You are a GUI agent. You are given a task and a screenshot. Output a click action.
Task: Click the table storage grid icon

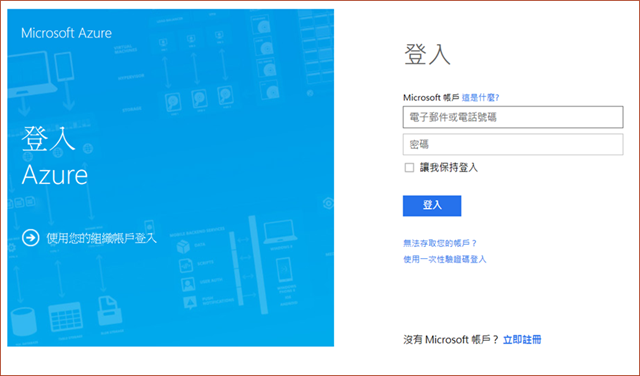tap(66, 318)
